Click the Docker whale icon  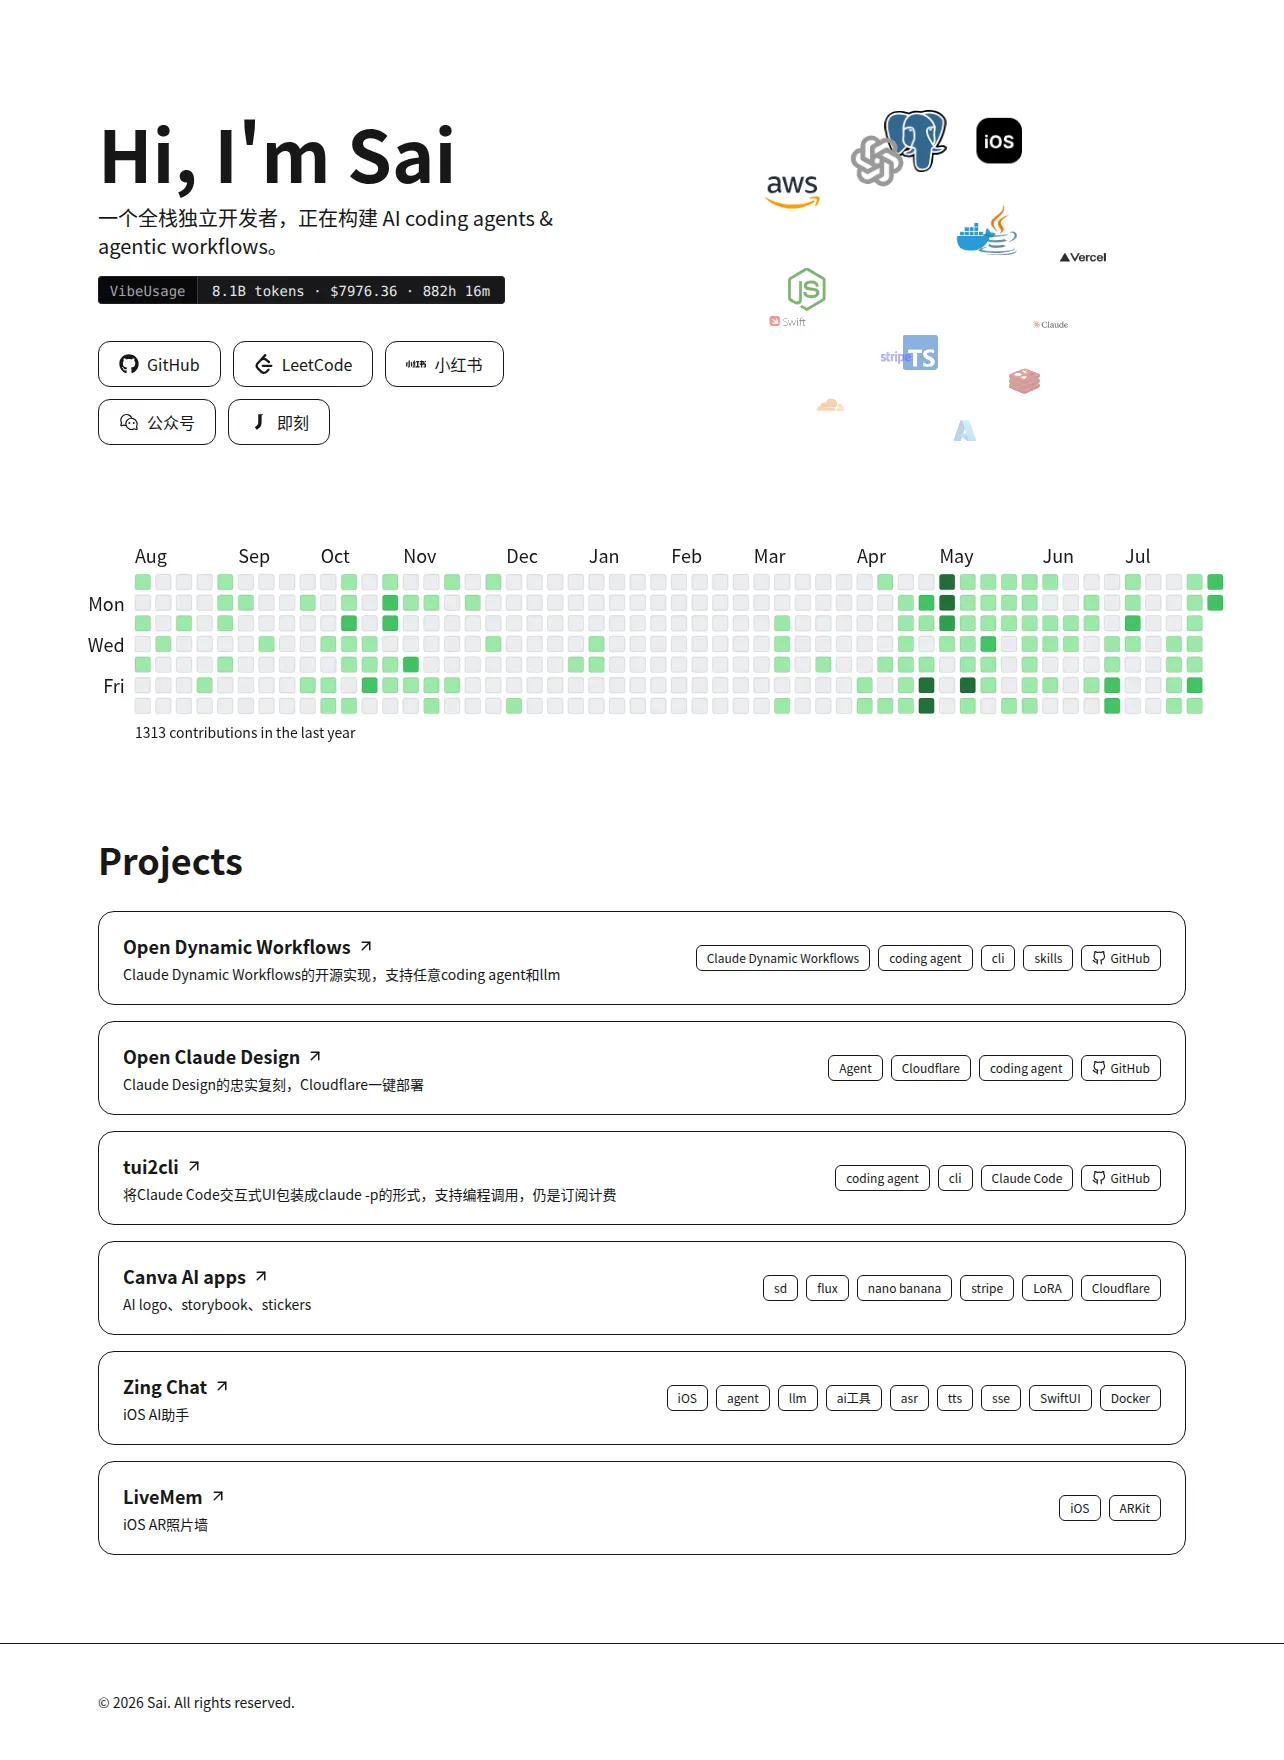pos(975,238)
